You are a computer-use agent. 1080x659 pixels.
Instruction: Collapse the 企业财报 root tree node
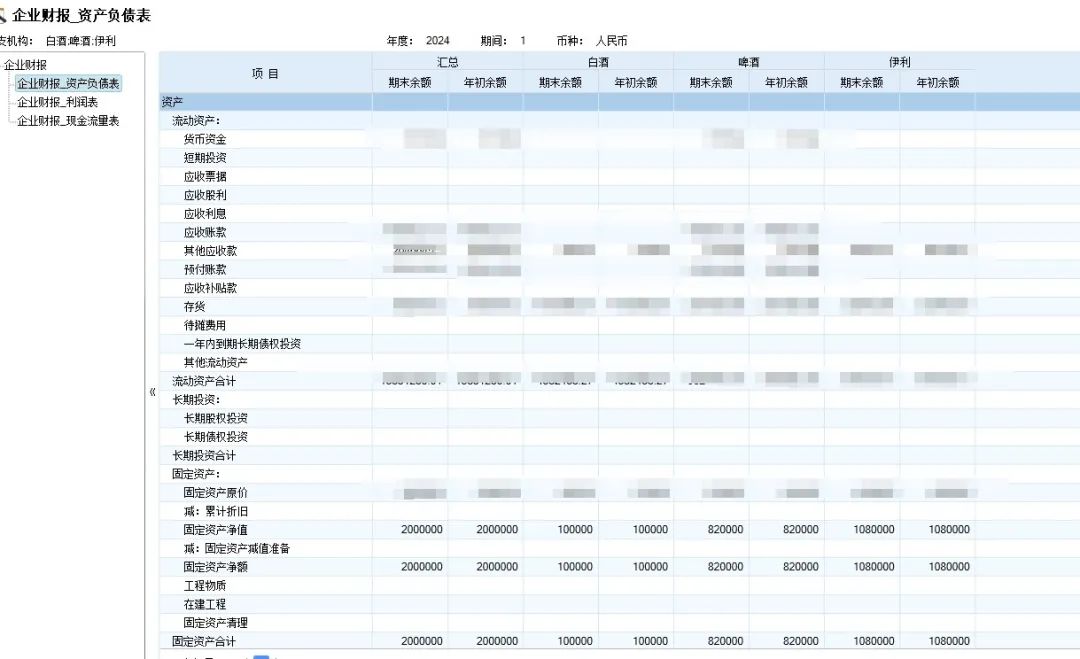pos(25,65)
